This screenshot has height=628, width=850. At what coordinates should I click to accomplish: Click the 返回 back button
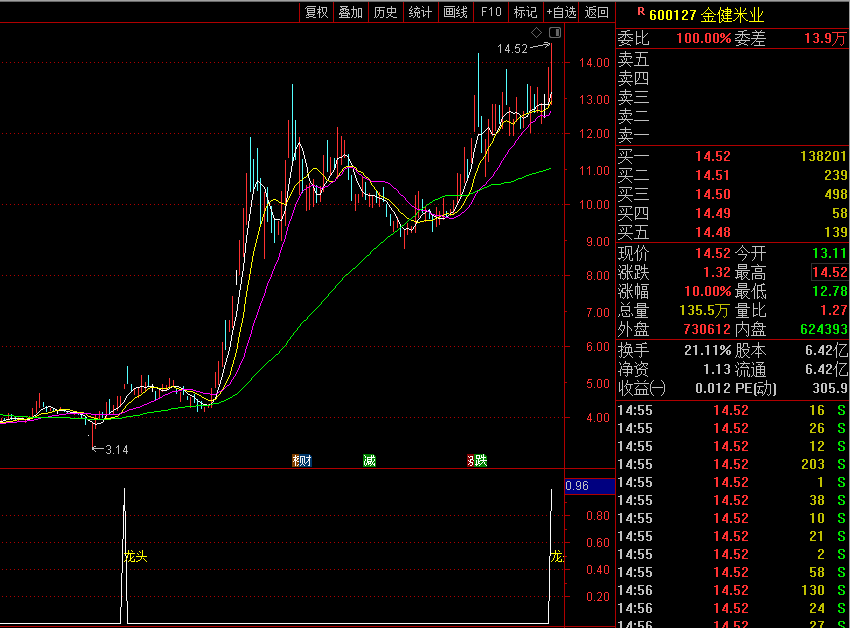597,12
